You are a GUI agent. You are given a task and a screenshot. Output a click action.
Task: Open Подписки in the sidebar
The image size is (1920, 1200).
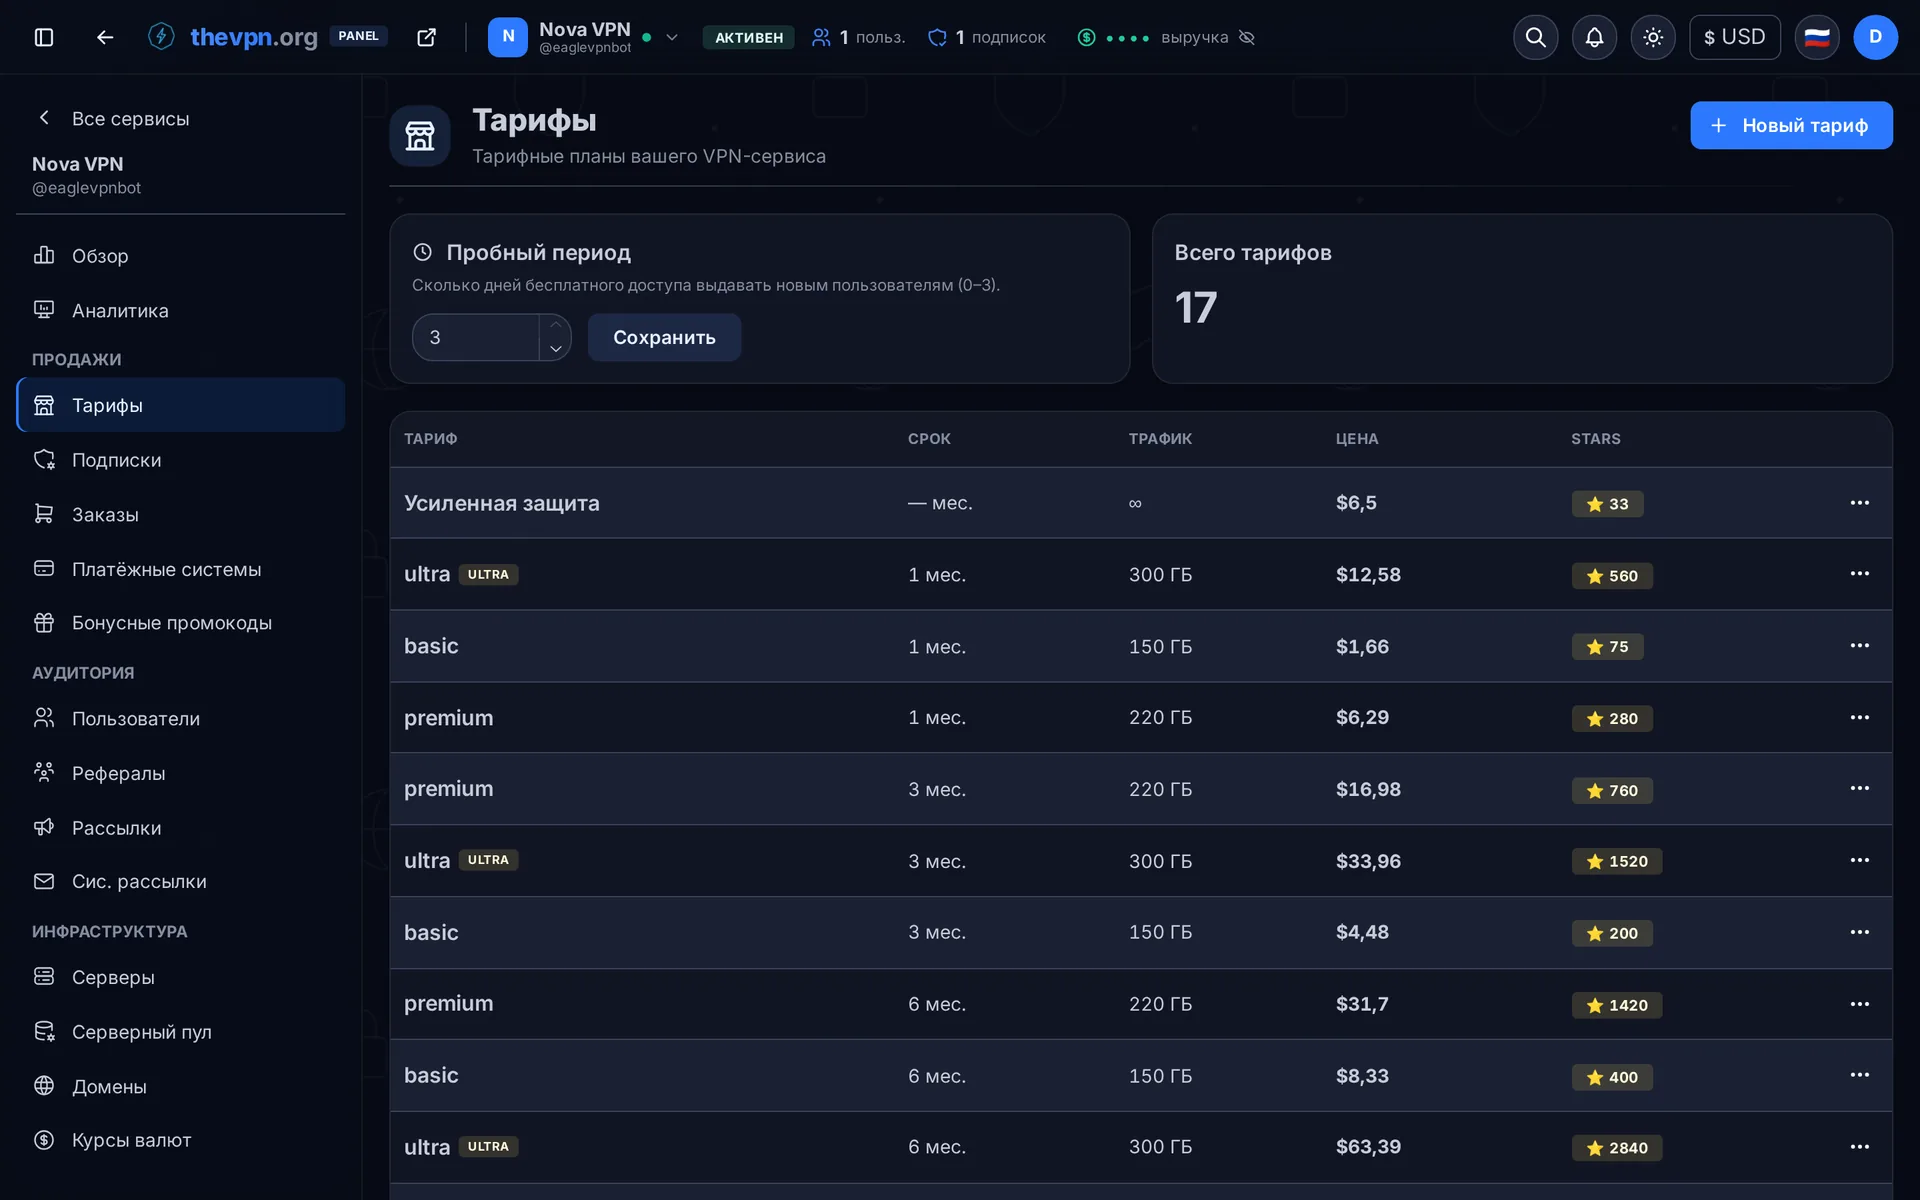(181, 460)
